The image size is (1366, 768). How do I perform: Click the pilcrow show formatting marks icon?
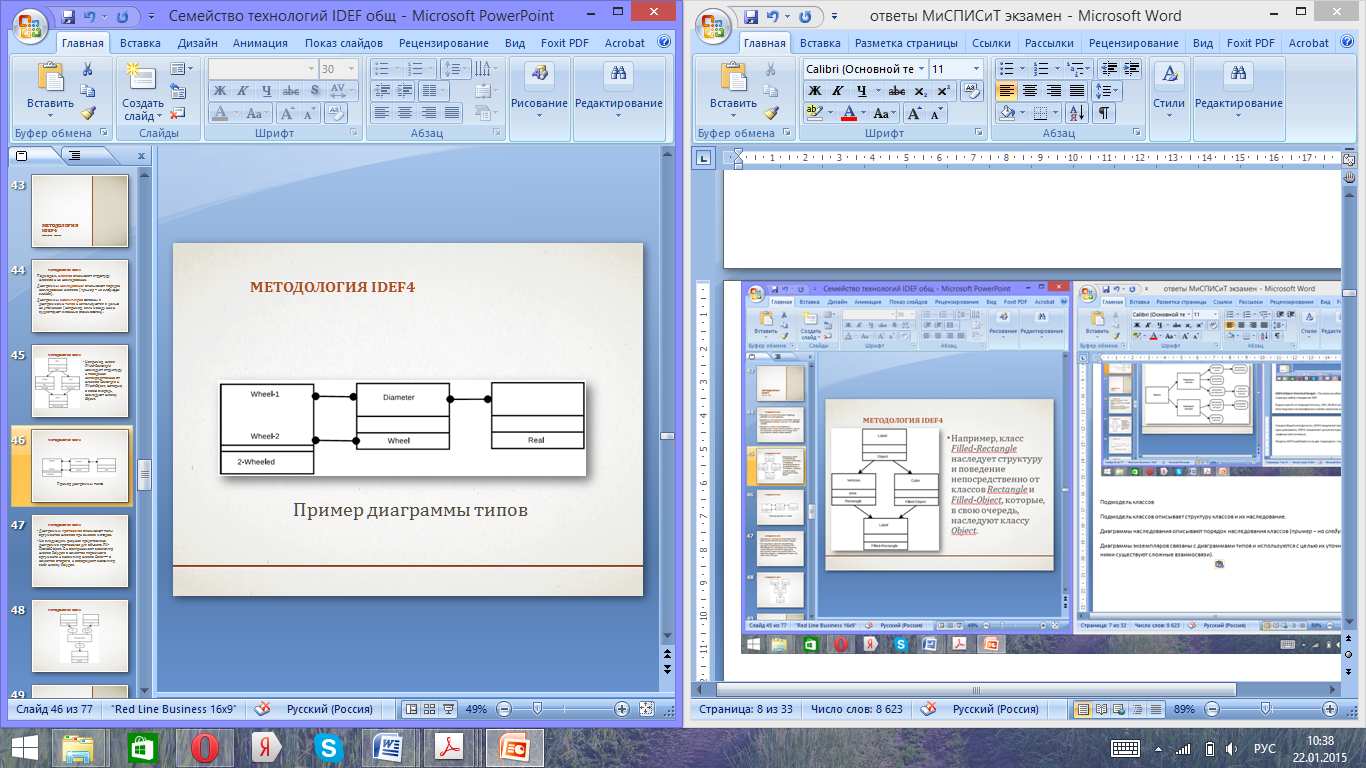[1105, 114]
